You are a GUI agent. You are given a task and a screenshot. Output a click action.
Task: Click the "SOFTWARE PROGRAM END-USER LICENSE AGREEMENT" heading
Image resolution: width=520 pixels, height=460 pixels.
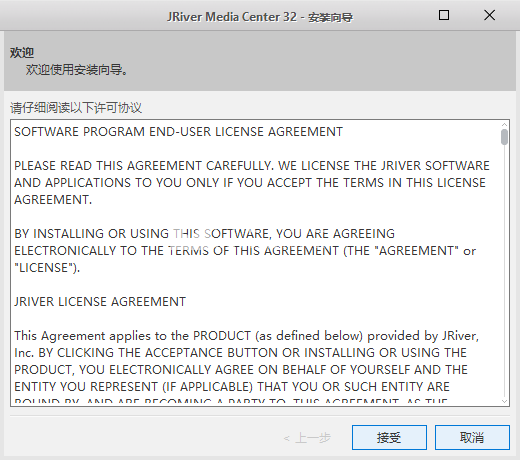178,132
